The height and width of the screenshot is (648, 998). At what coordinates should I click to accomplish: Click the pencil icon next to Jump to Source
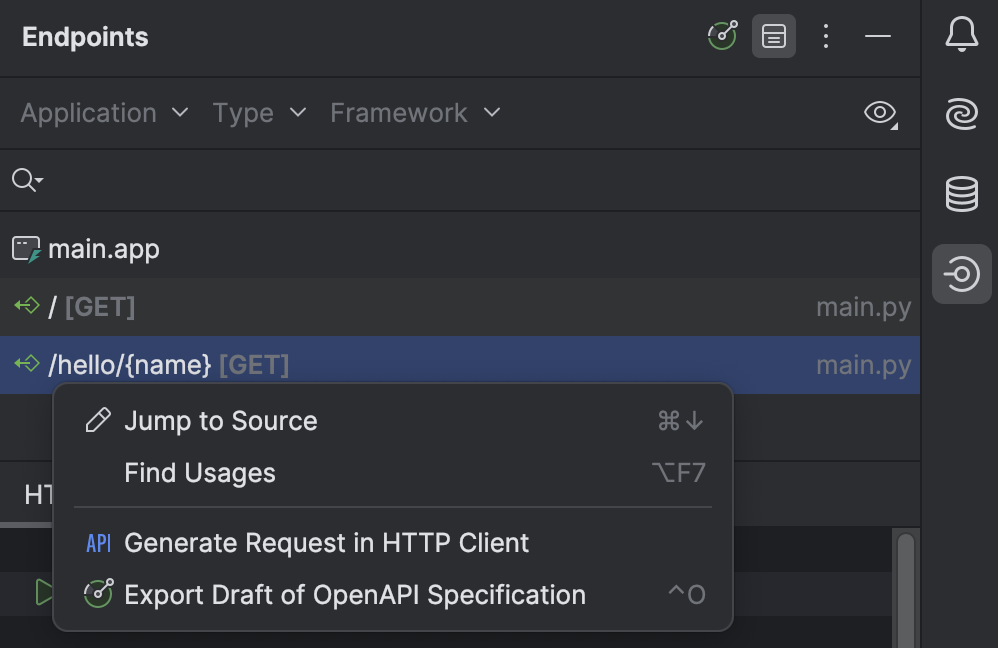96,420
